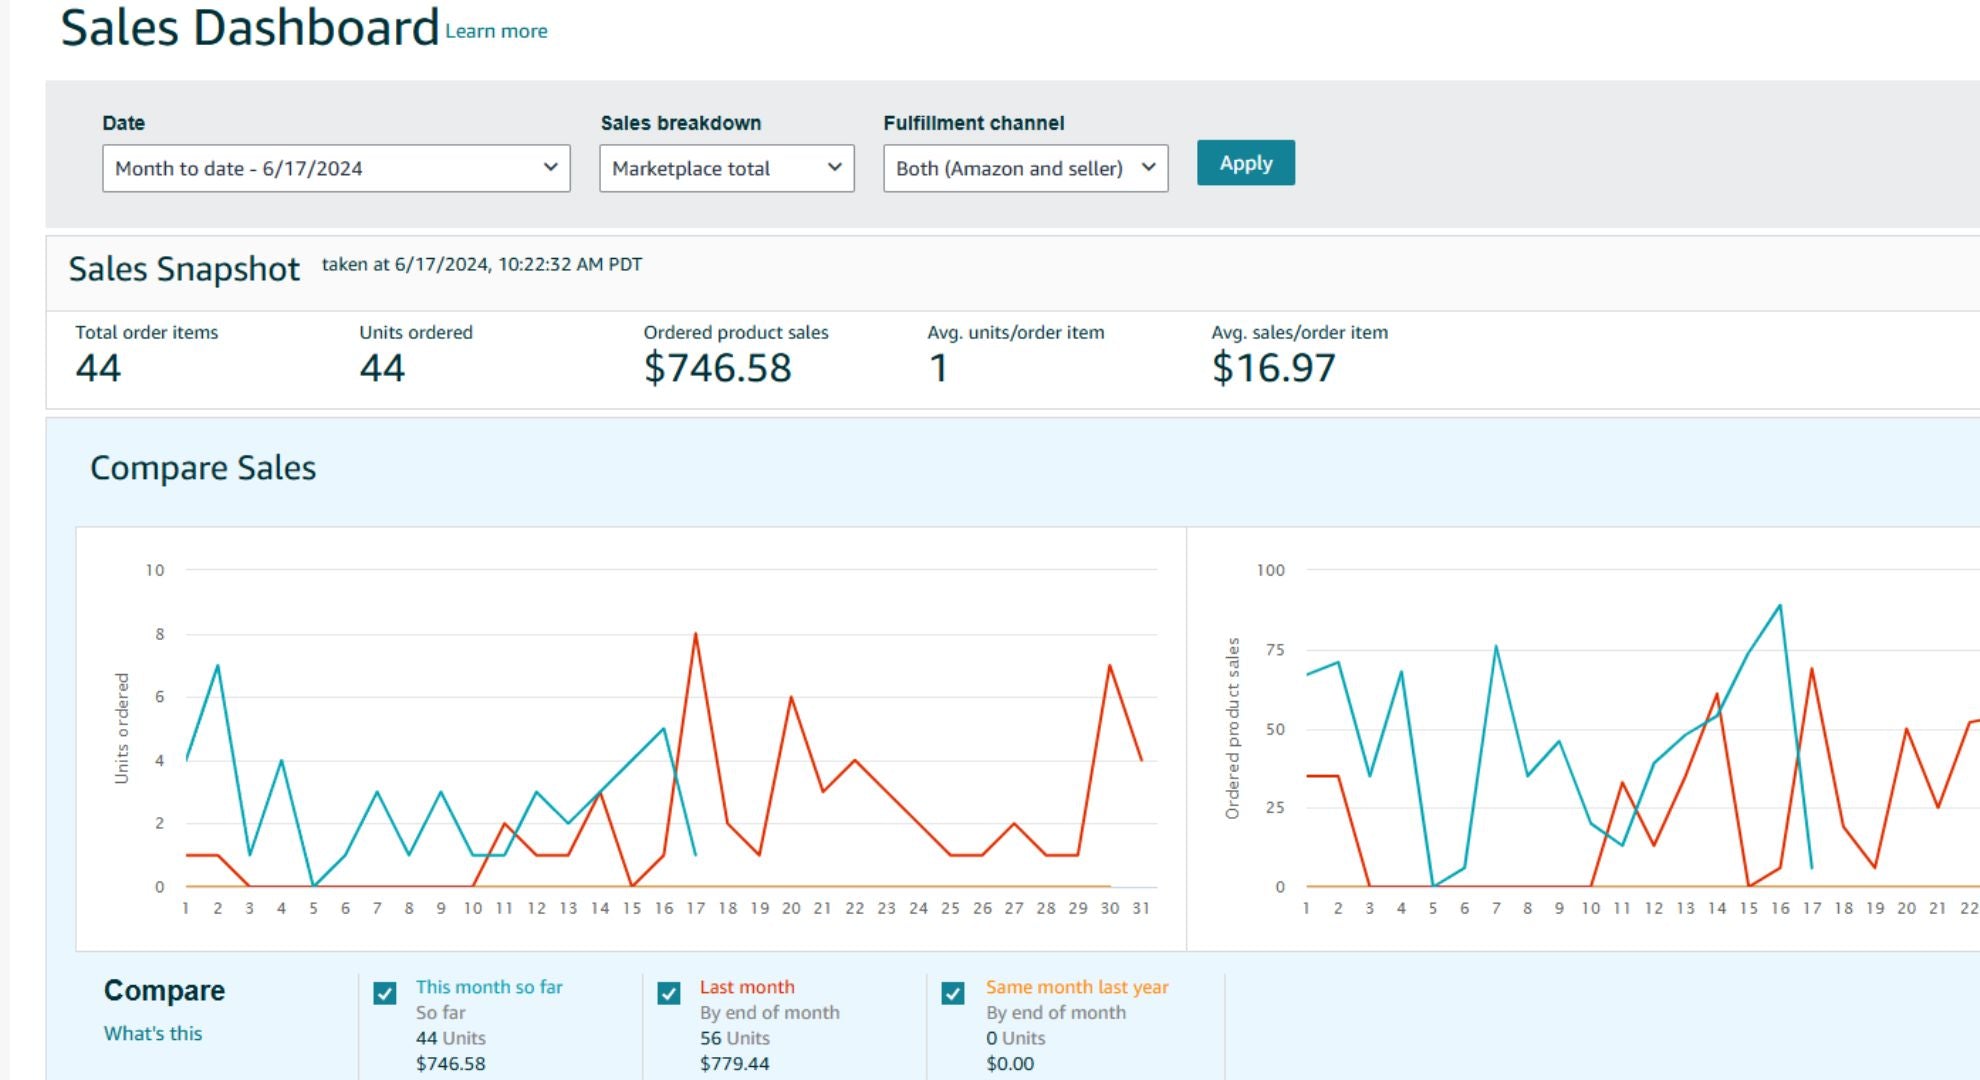
Task: Click the Avg. sales/order item value $16.97
Action: (1273, 368)
